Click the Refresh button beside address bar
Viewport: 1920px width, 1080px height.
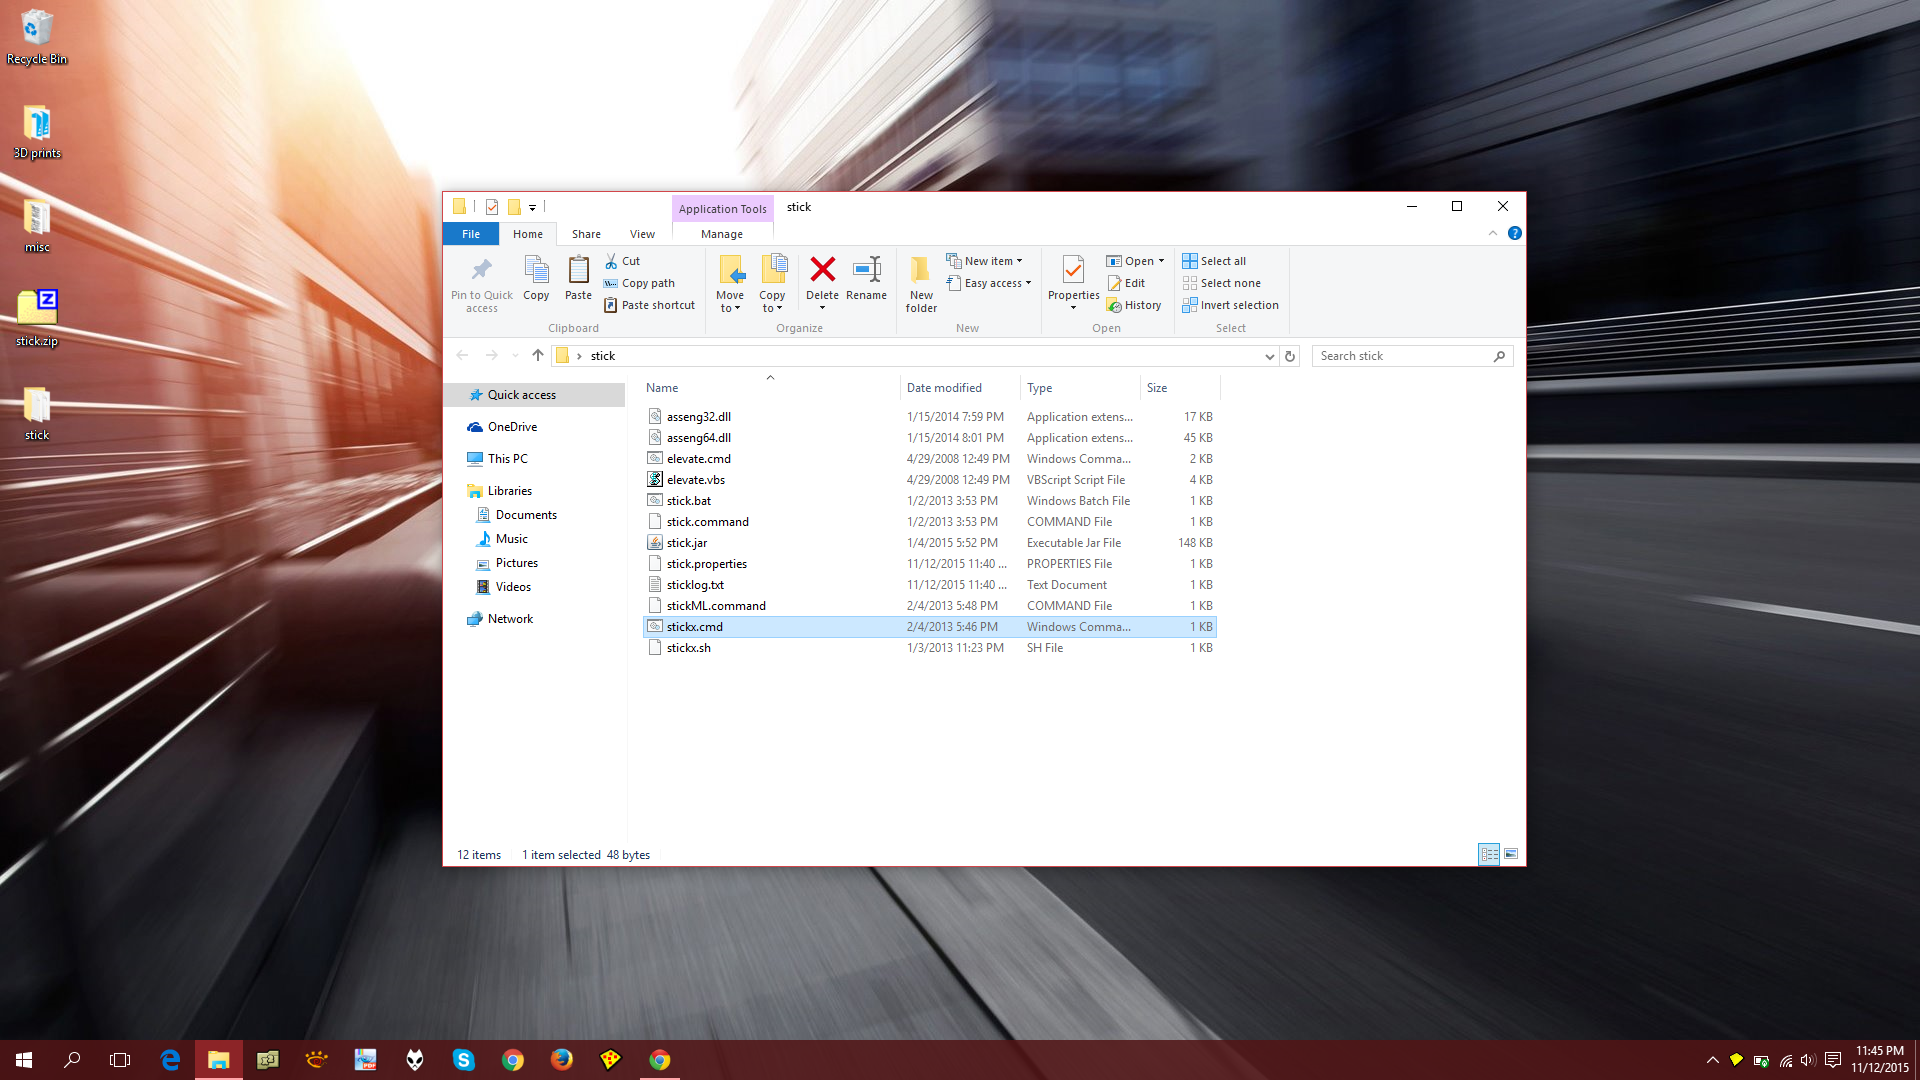pos(1290,356)
